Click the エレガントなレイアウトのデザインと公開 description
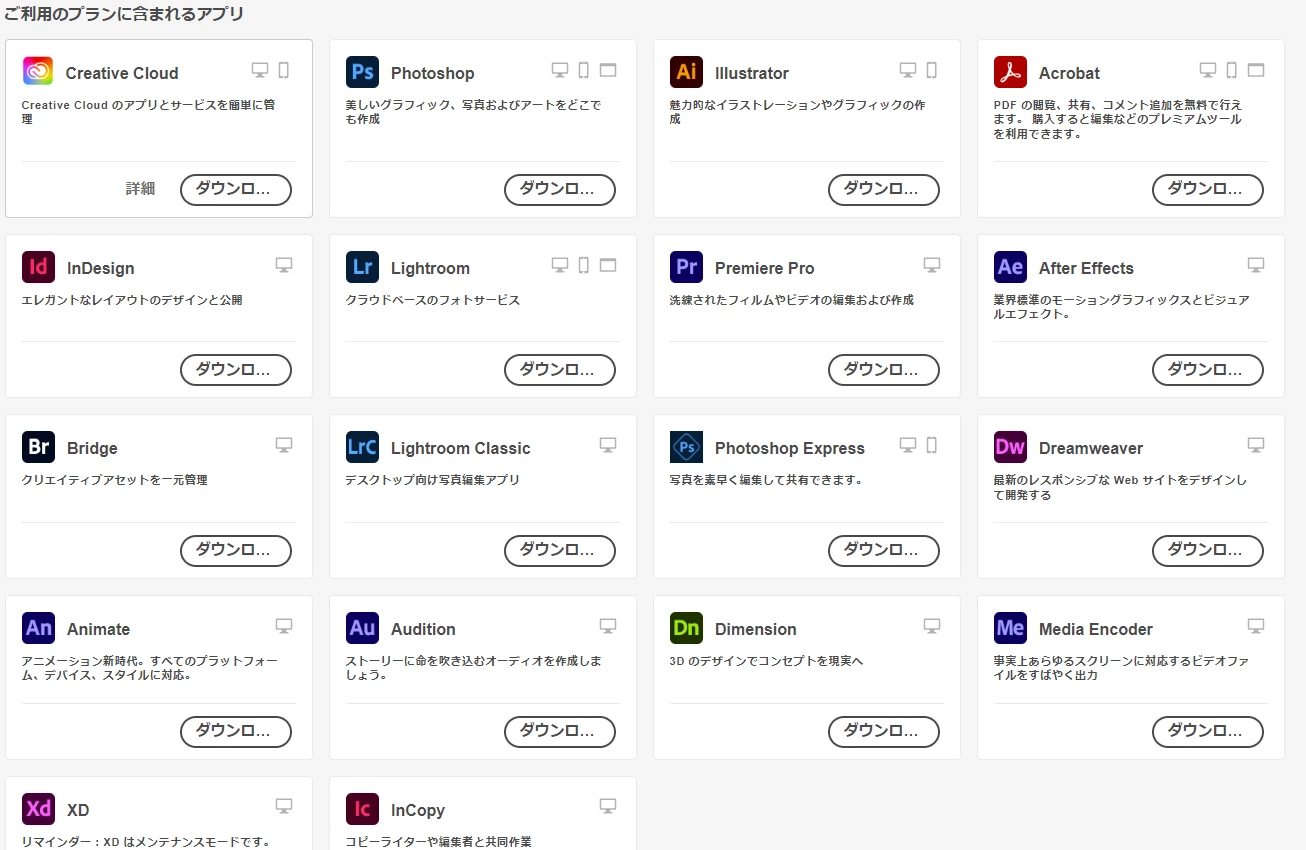The height and width of the screenshot is (850, 1306). (x=132, y=300)
